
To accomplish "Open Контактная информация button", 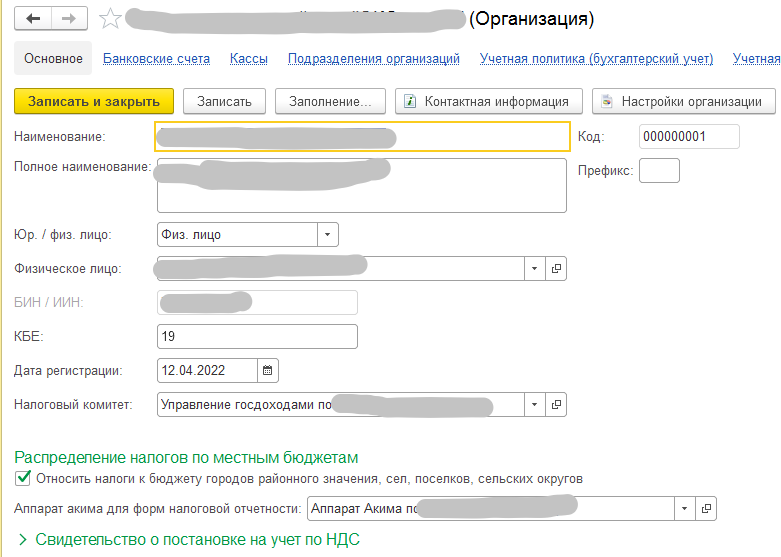I will point(488,101).
